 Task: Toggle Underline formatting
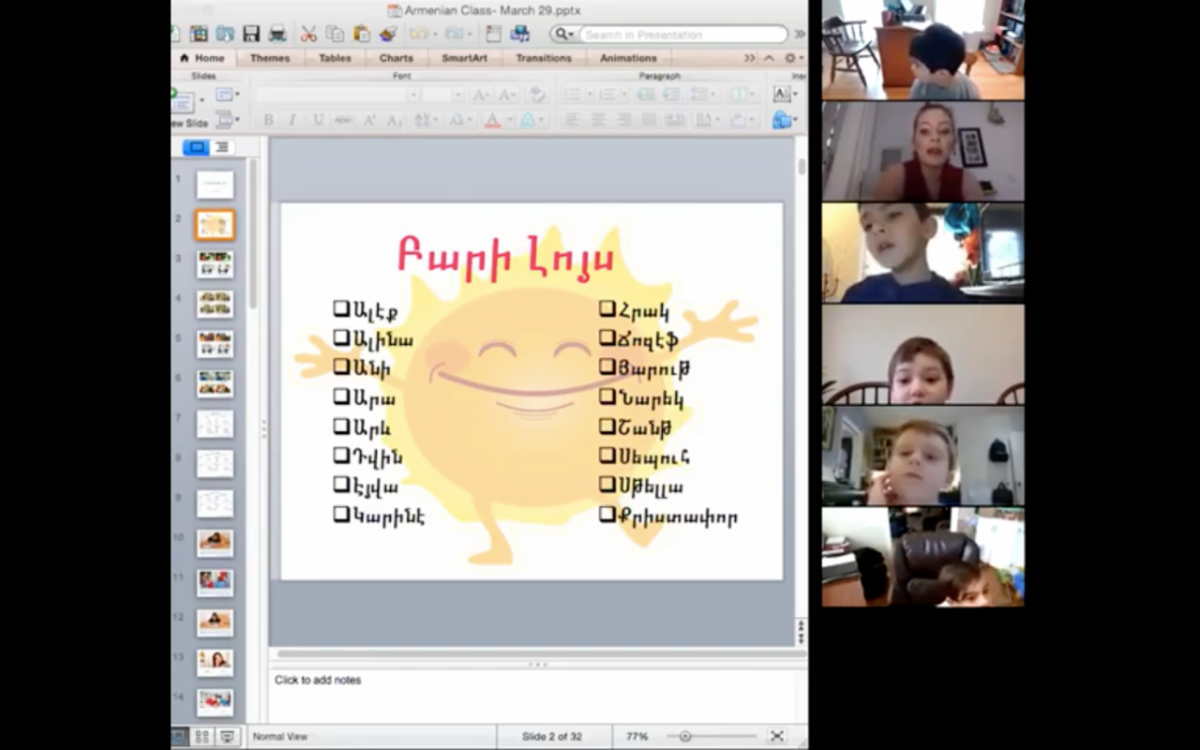coord(318,120)
